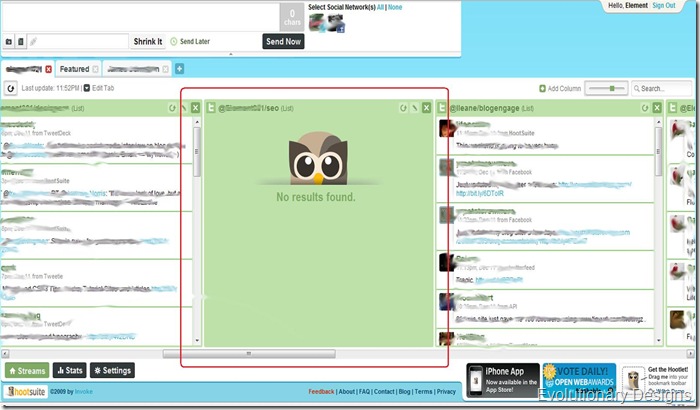Click blogengage column scrollbar down arrow

pos(658,341)
